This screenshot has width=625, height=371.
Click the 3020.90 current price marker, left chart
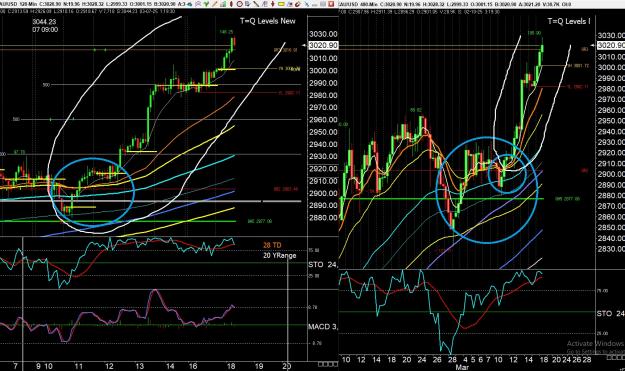pyautogui.click(x=323, y=45)
